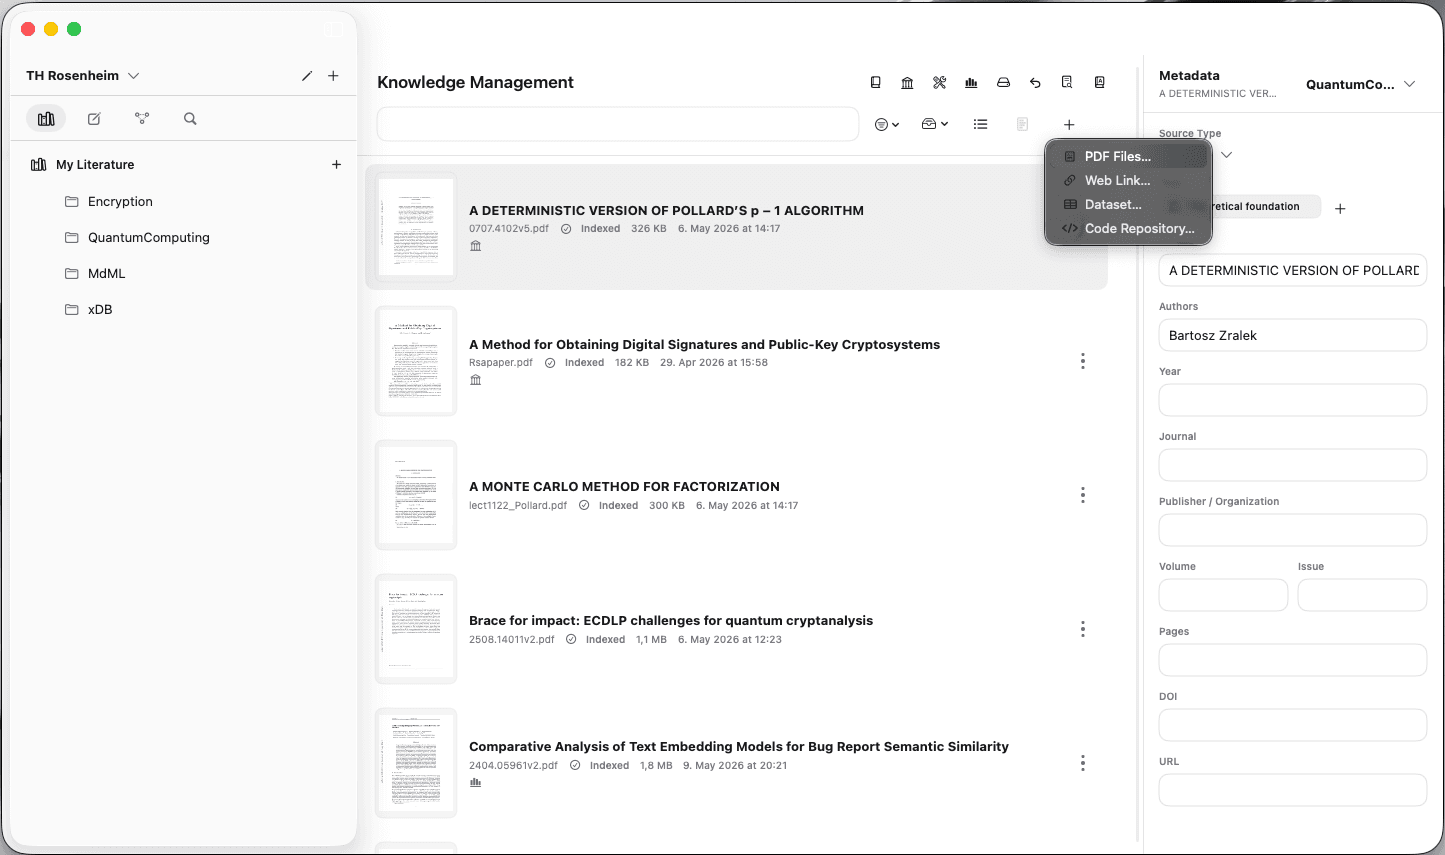
Task: Click the Authors field containing Bartosz Zralek
Action: (1293, 335)
